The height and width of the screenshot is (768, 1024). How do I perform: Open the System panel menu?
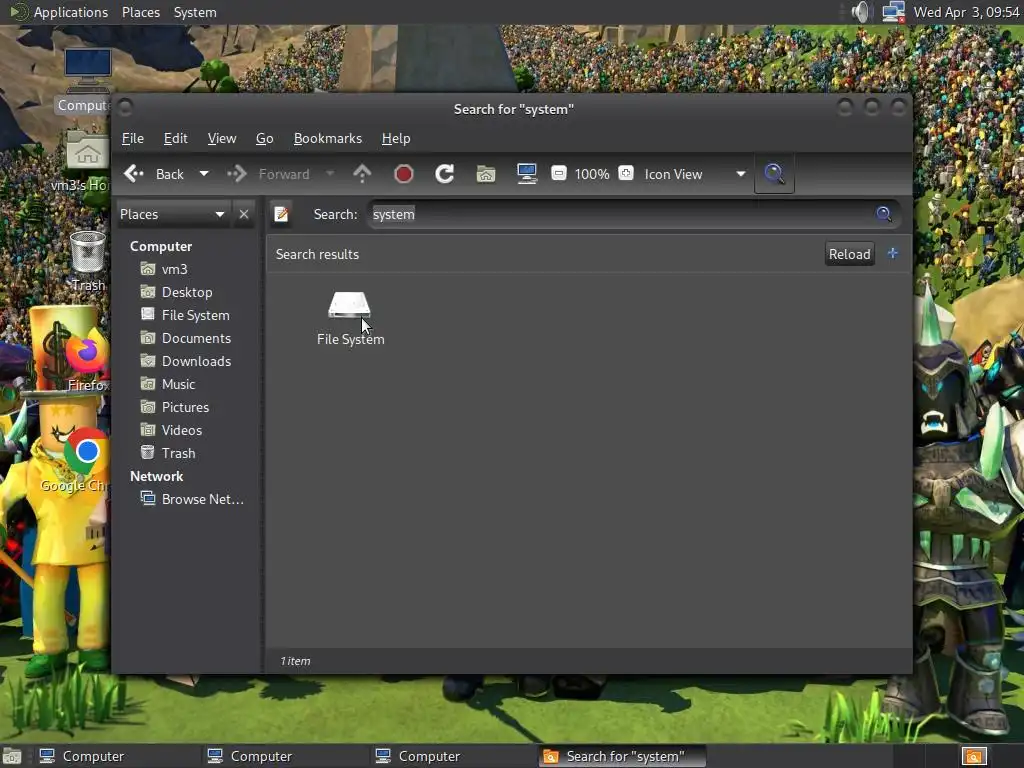point(195,12)
